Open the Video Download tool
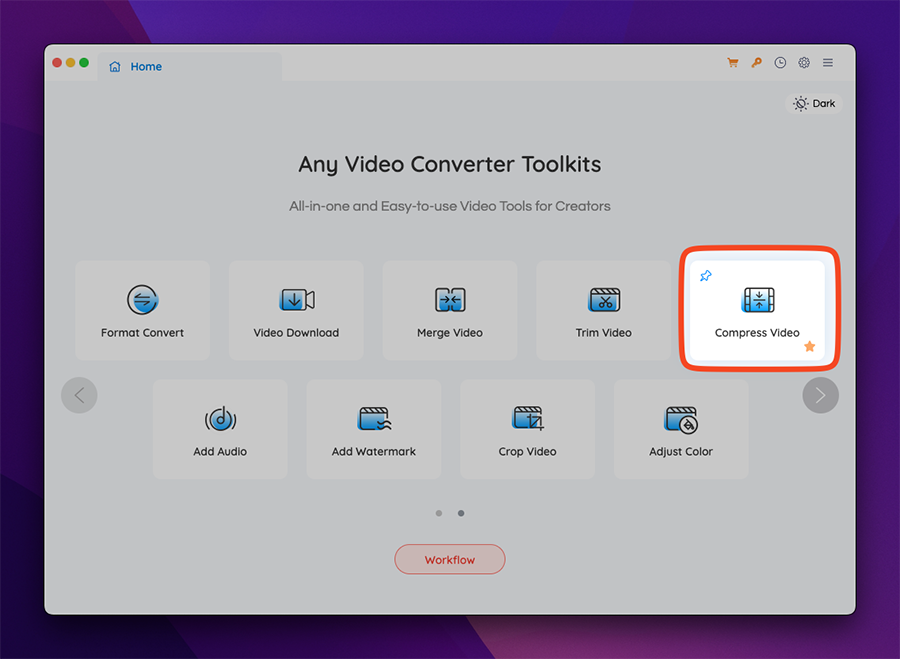The image size is (900, 659). pos(296,311)
